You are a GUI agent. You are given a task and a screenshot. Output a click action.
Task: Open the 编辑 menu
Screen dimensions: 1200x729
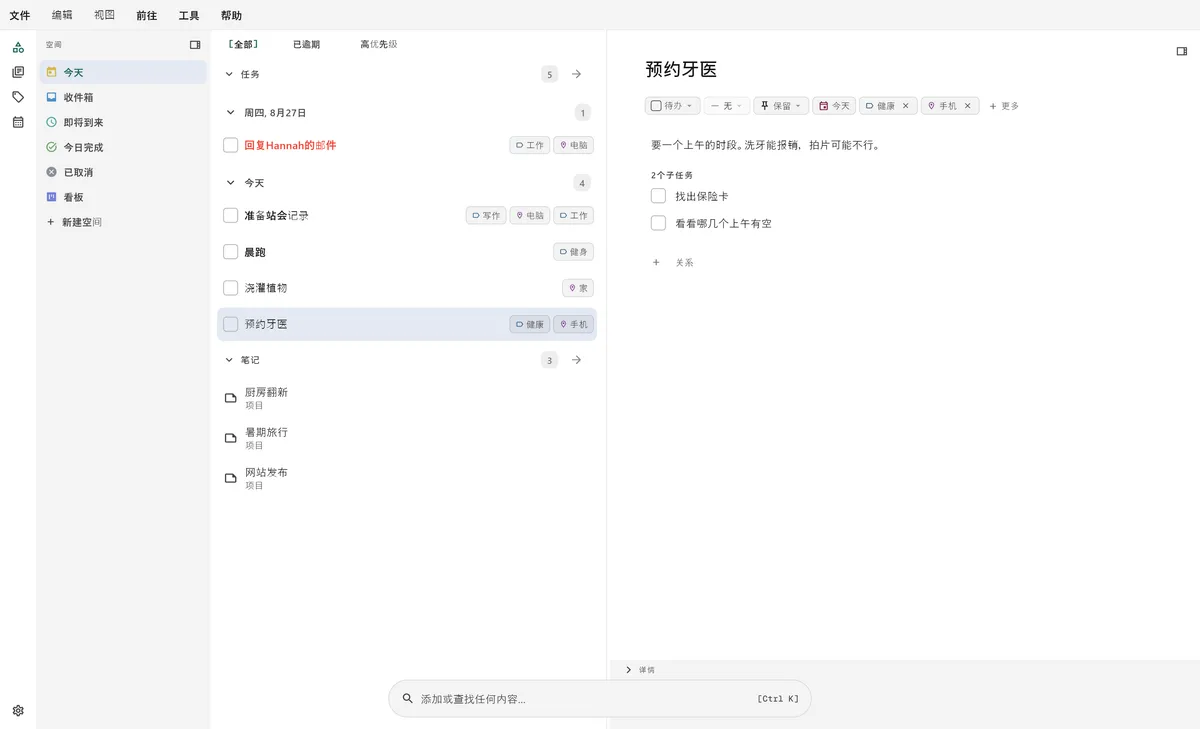click(62, 16)
